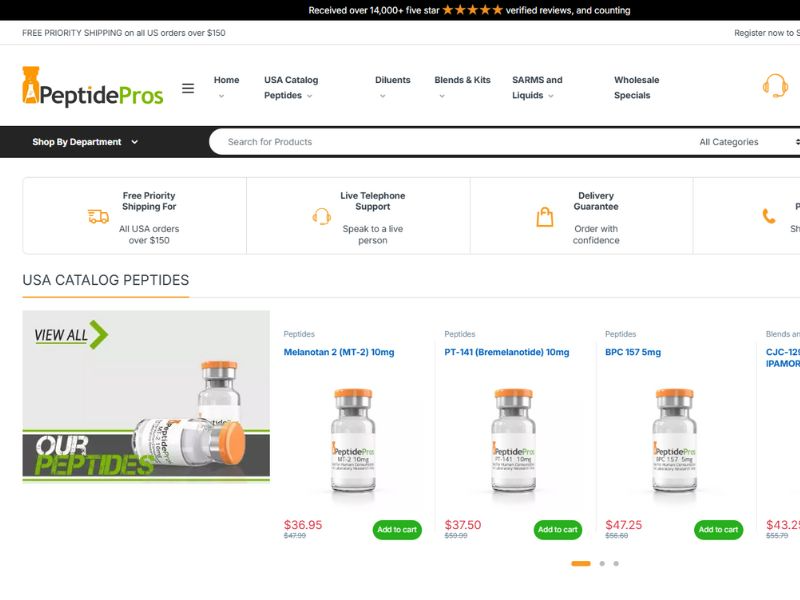Open the Blends & Kits menu
Image resolution: width=800 pixels, height=600 pixels.
[462, 81]
